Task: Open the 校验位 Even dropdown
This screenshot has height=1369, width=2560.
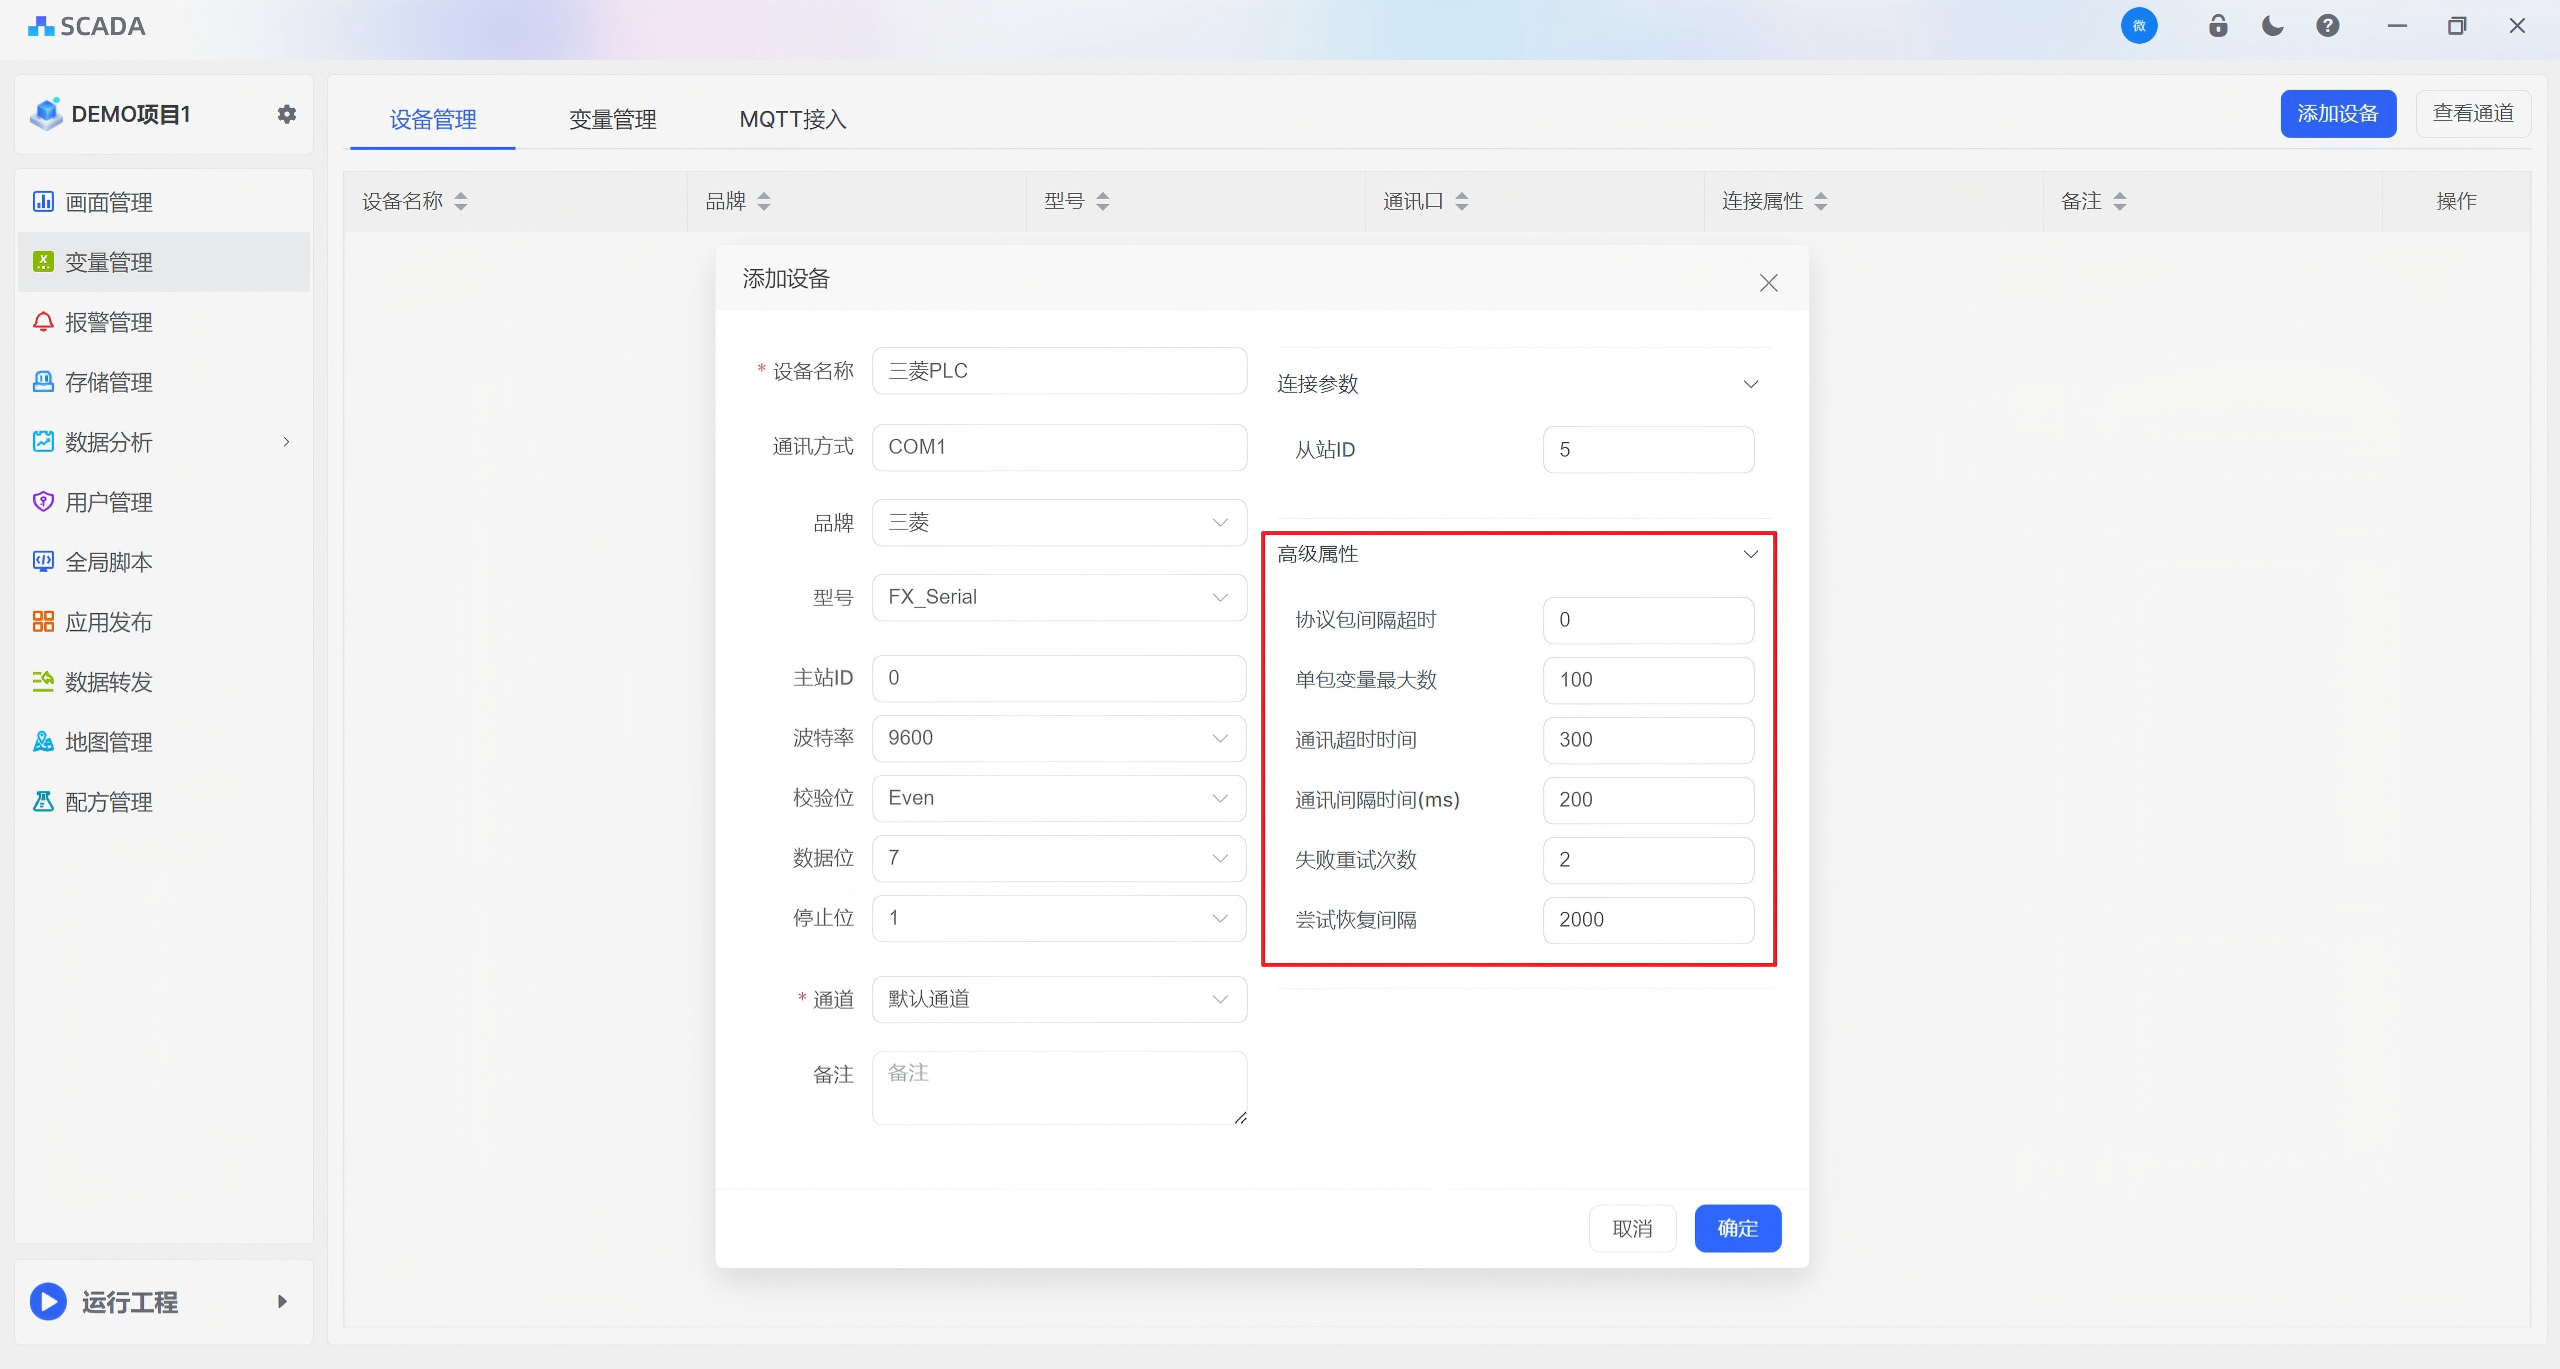Action: coord(1058,798)
